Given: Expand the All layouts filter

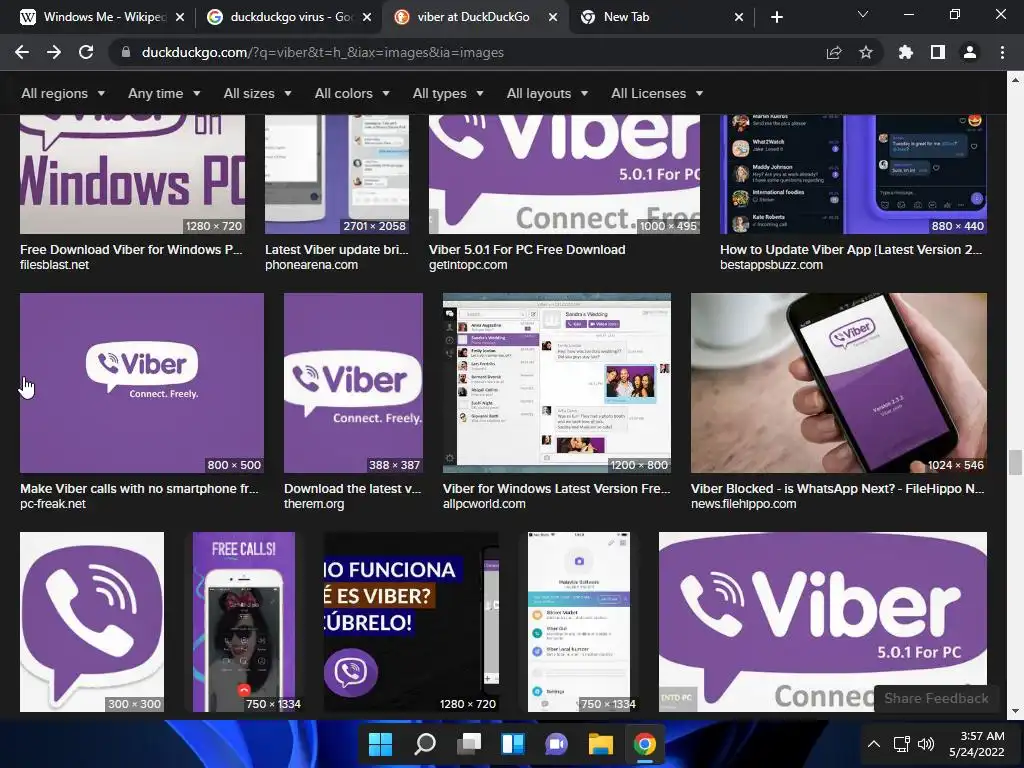Looking at the screenshot, I should pos(547,93).
